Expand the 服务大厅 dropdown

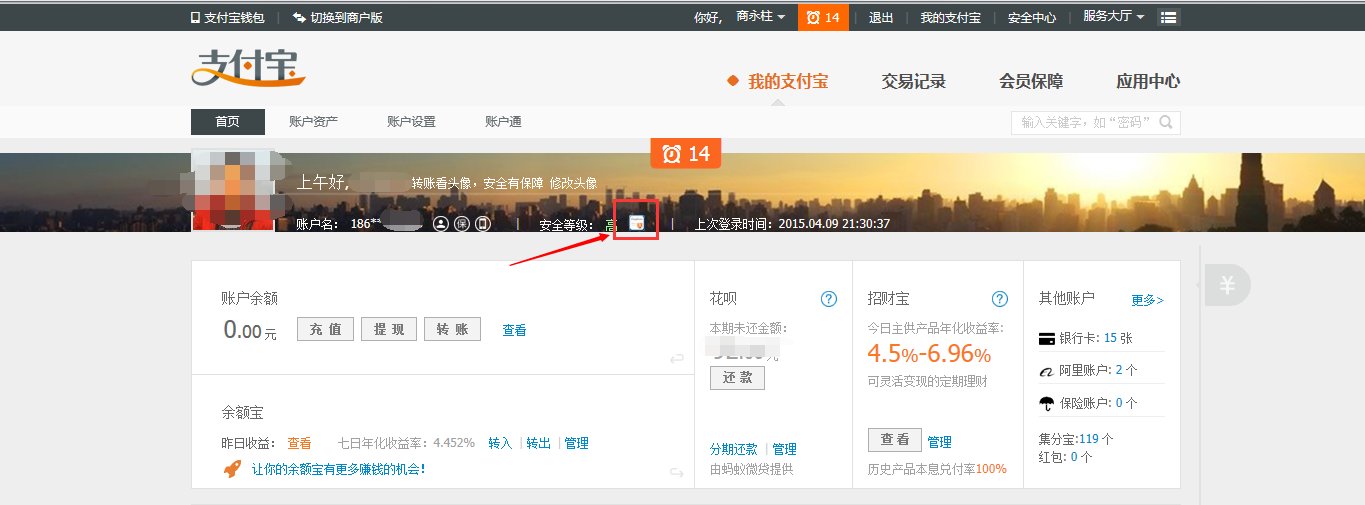pos(1114,17)
